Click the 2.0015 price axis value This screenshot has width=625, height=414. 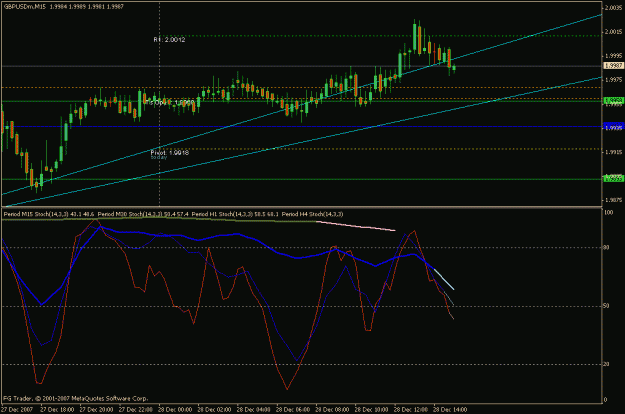[613, 32]
